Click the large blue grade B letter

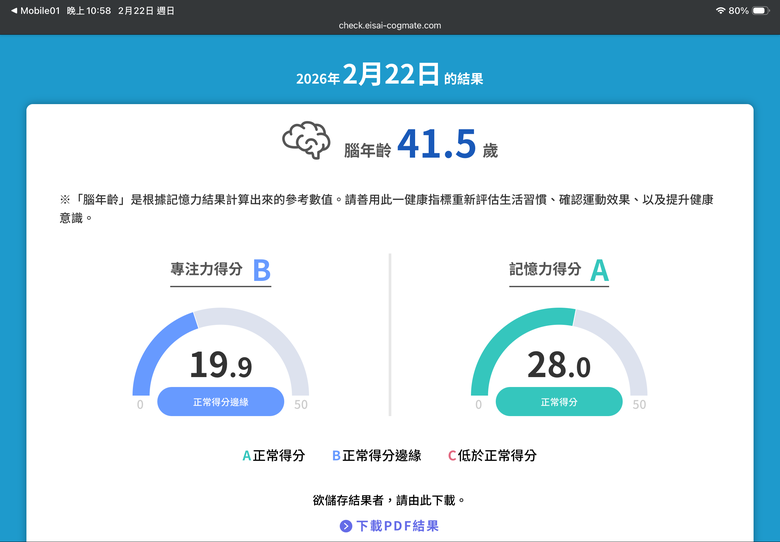[x=262, y=271]
